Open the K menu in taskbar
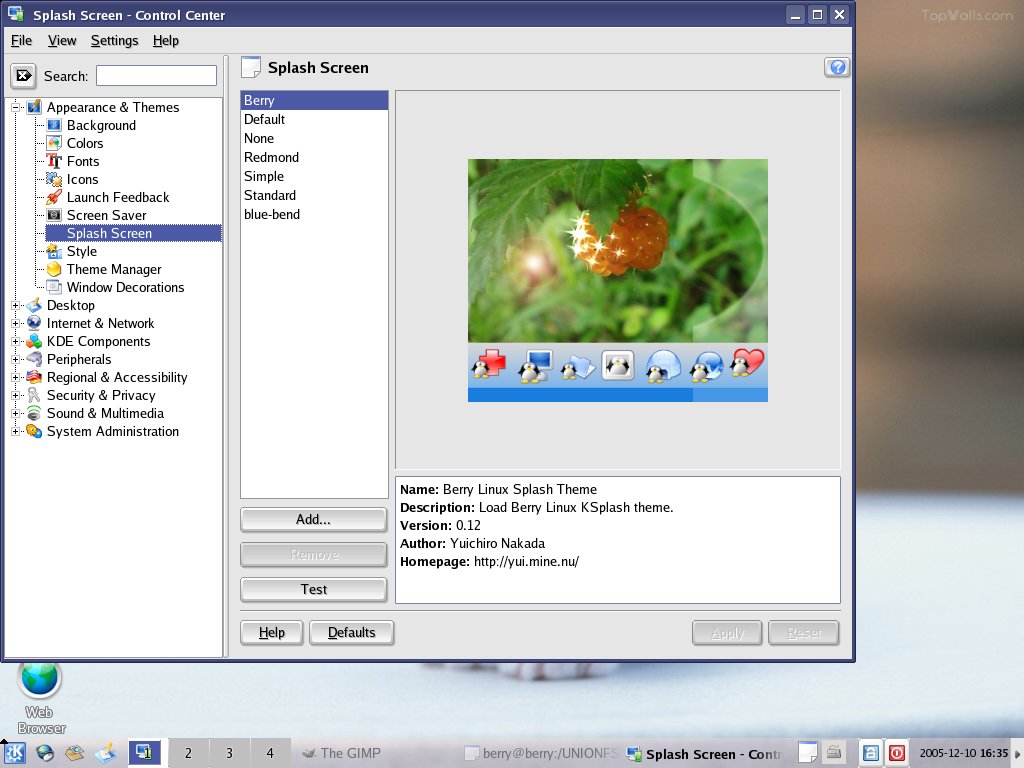 click(15, 754)
